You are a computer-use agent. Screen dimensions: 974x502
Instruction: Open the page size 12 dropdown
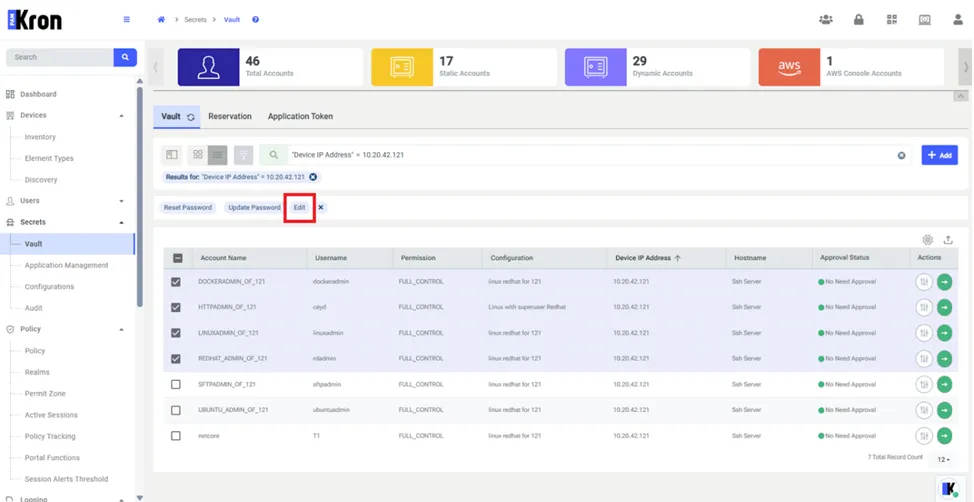click(x=944, y=459)
